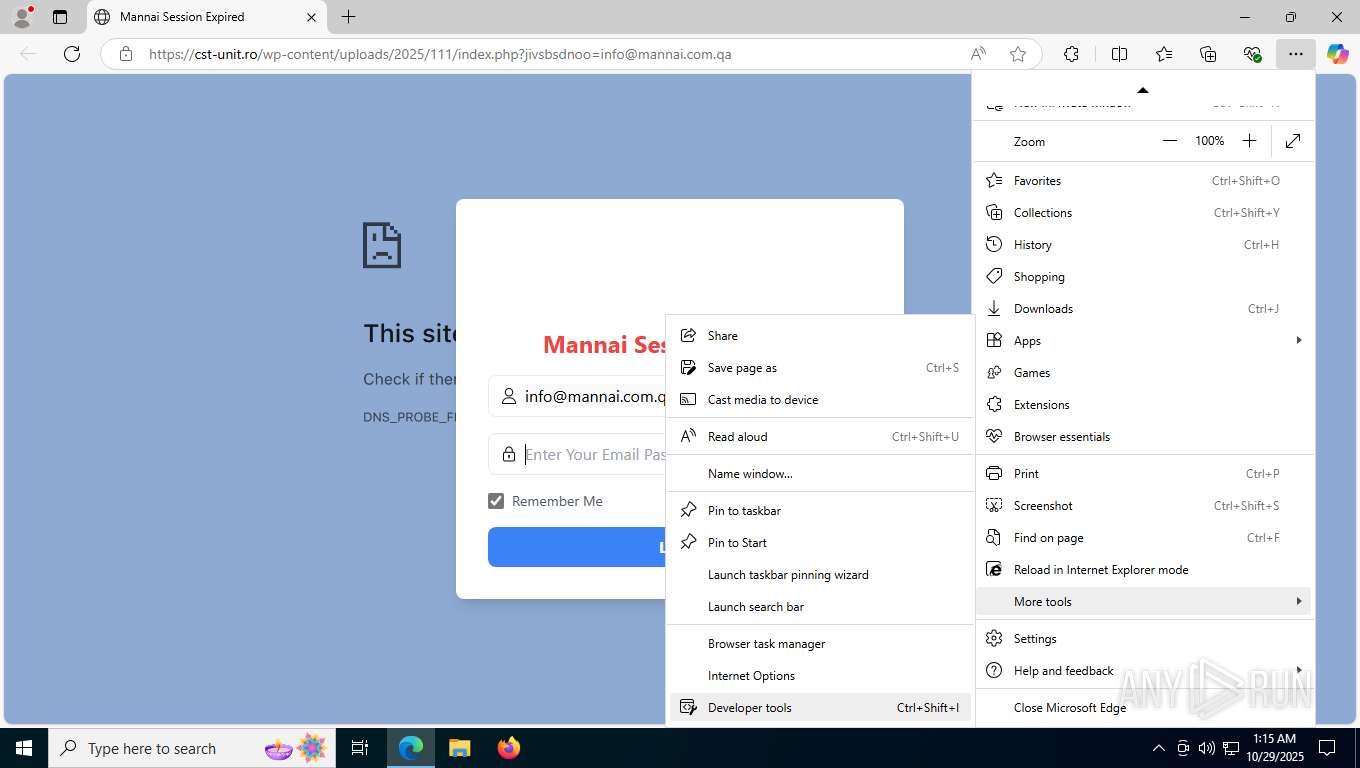Select Launch taskbar pinning wizard
1360x768 pixels.
point(820,575)
